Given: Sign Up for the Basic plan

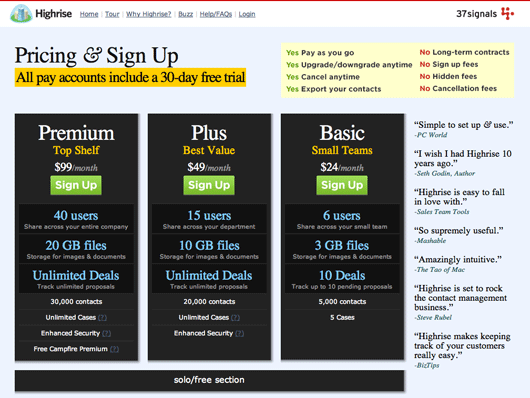Looking at the screenshot, I should [x=342, y=185].
